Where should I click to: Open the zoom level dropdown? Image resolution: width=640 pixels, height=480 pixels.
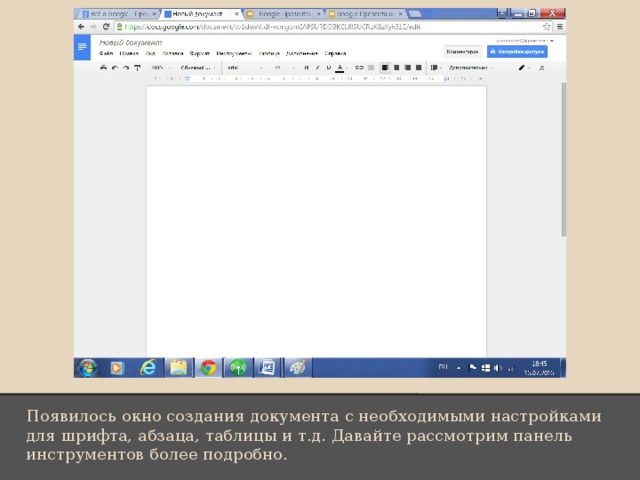pyautogui.click(x=161, y=68)
